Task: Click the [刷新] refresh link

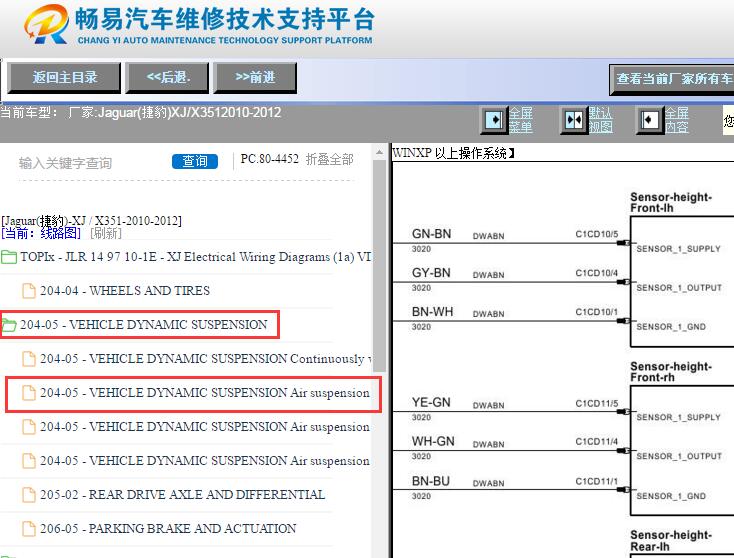Action: click(x=106, y=233)
